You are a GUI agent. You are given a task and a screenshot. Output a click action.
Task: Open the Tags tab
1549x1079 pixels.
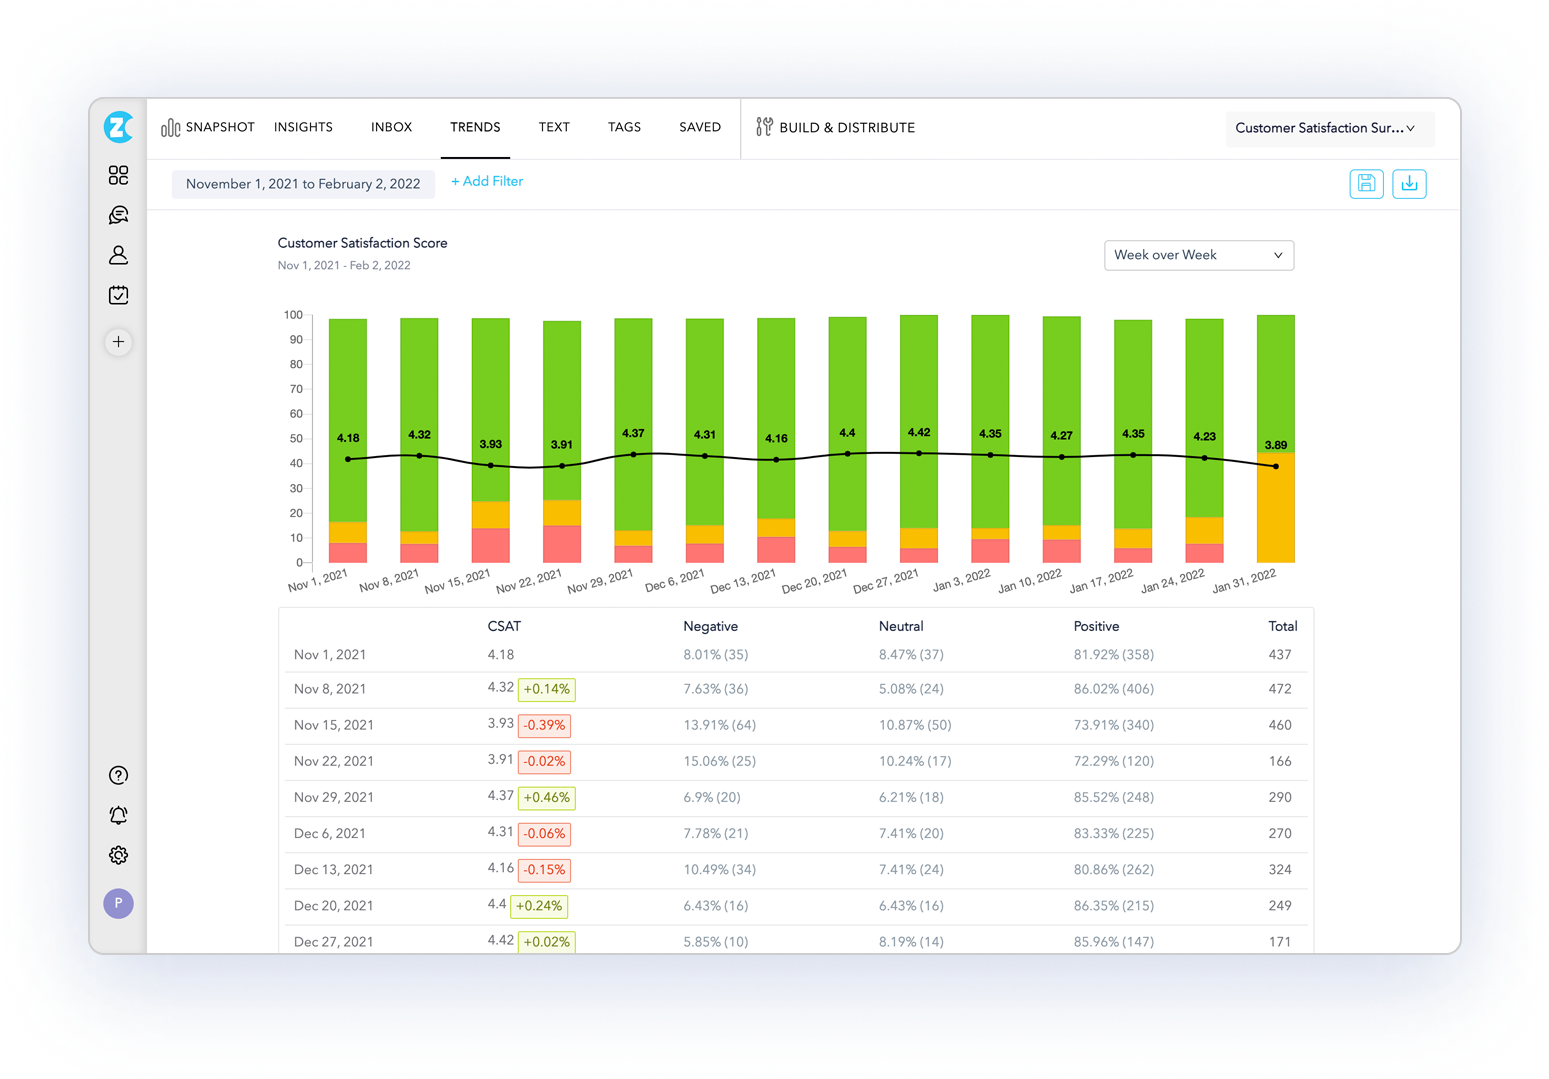(x=624, y=127)
